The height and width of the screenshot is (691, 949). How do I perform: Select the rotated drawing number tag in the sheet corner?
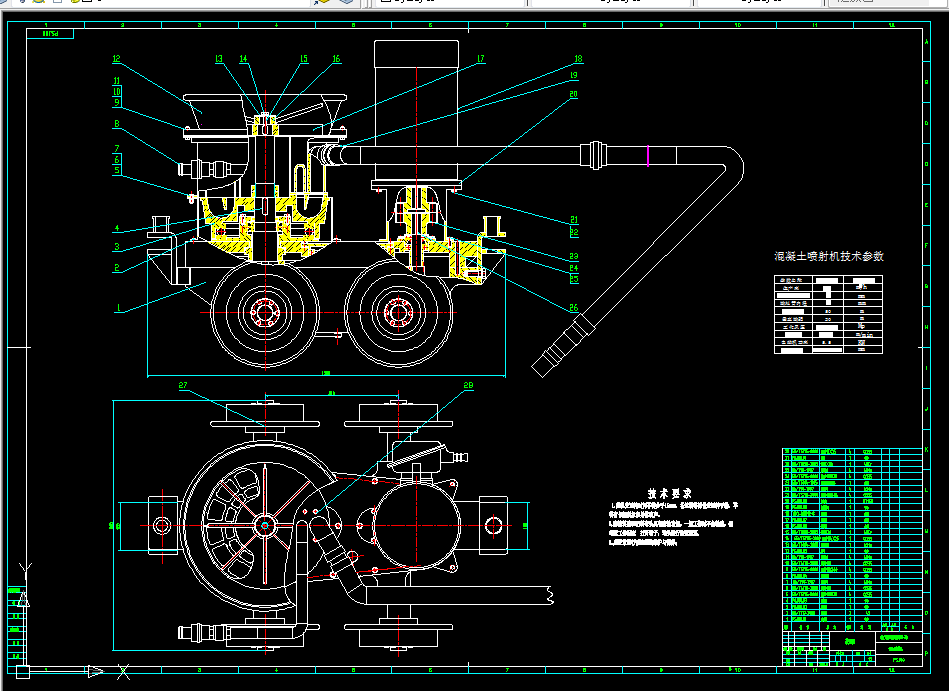51,34
